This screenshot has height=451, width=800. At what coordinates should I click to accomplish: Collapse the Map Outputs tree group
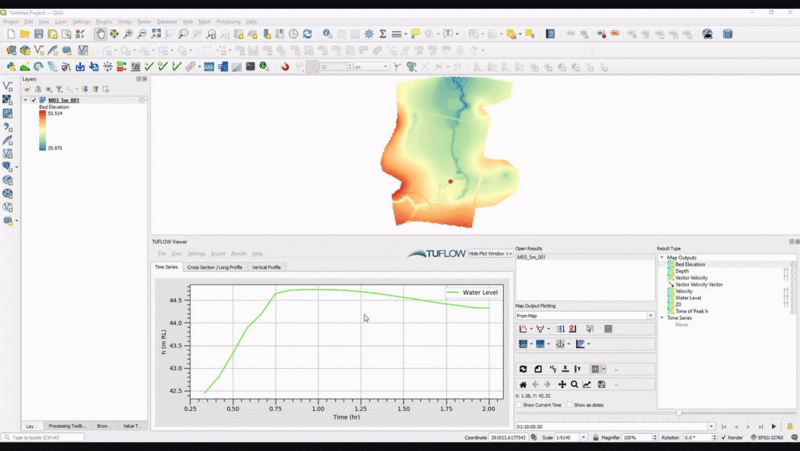(x=662, y=258)
